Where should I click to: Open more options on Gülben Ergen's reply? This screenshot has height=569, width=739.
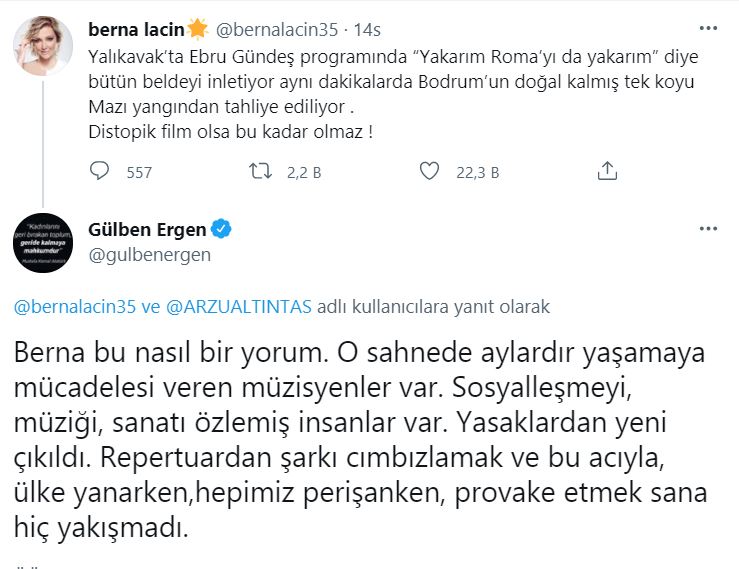click(x=707, y=231)
